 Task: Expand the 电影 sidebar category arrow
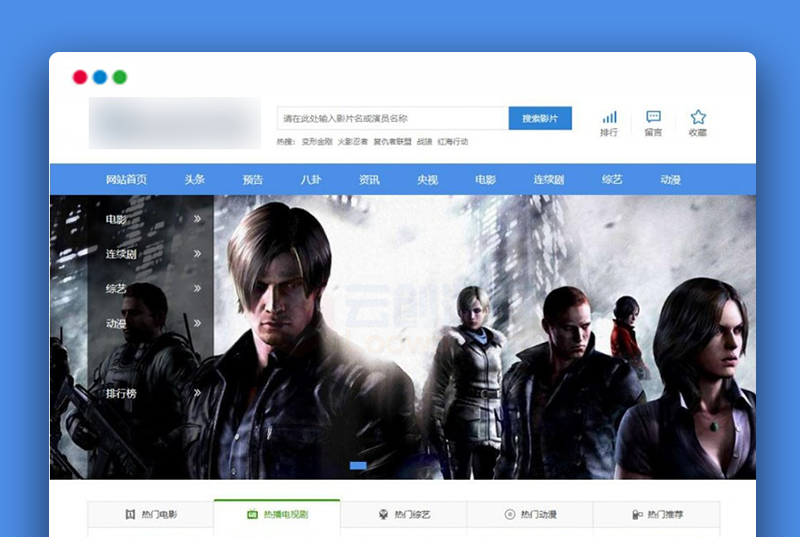(x=197, y=219)
